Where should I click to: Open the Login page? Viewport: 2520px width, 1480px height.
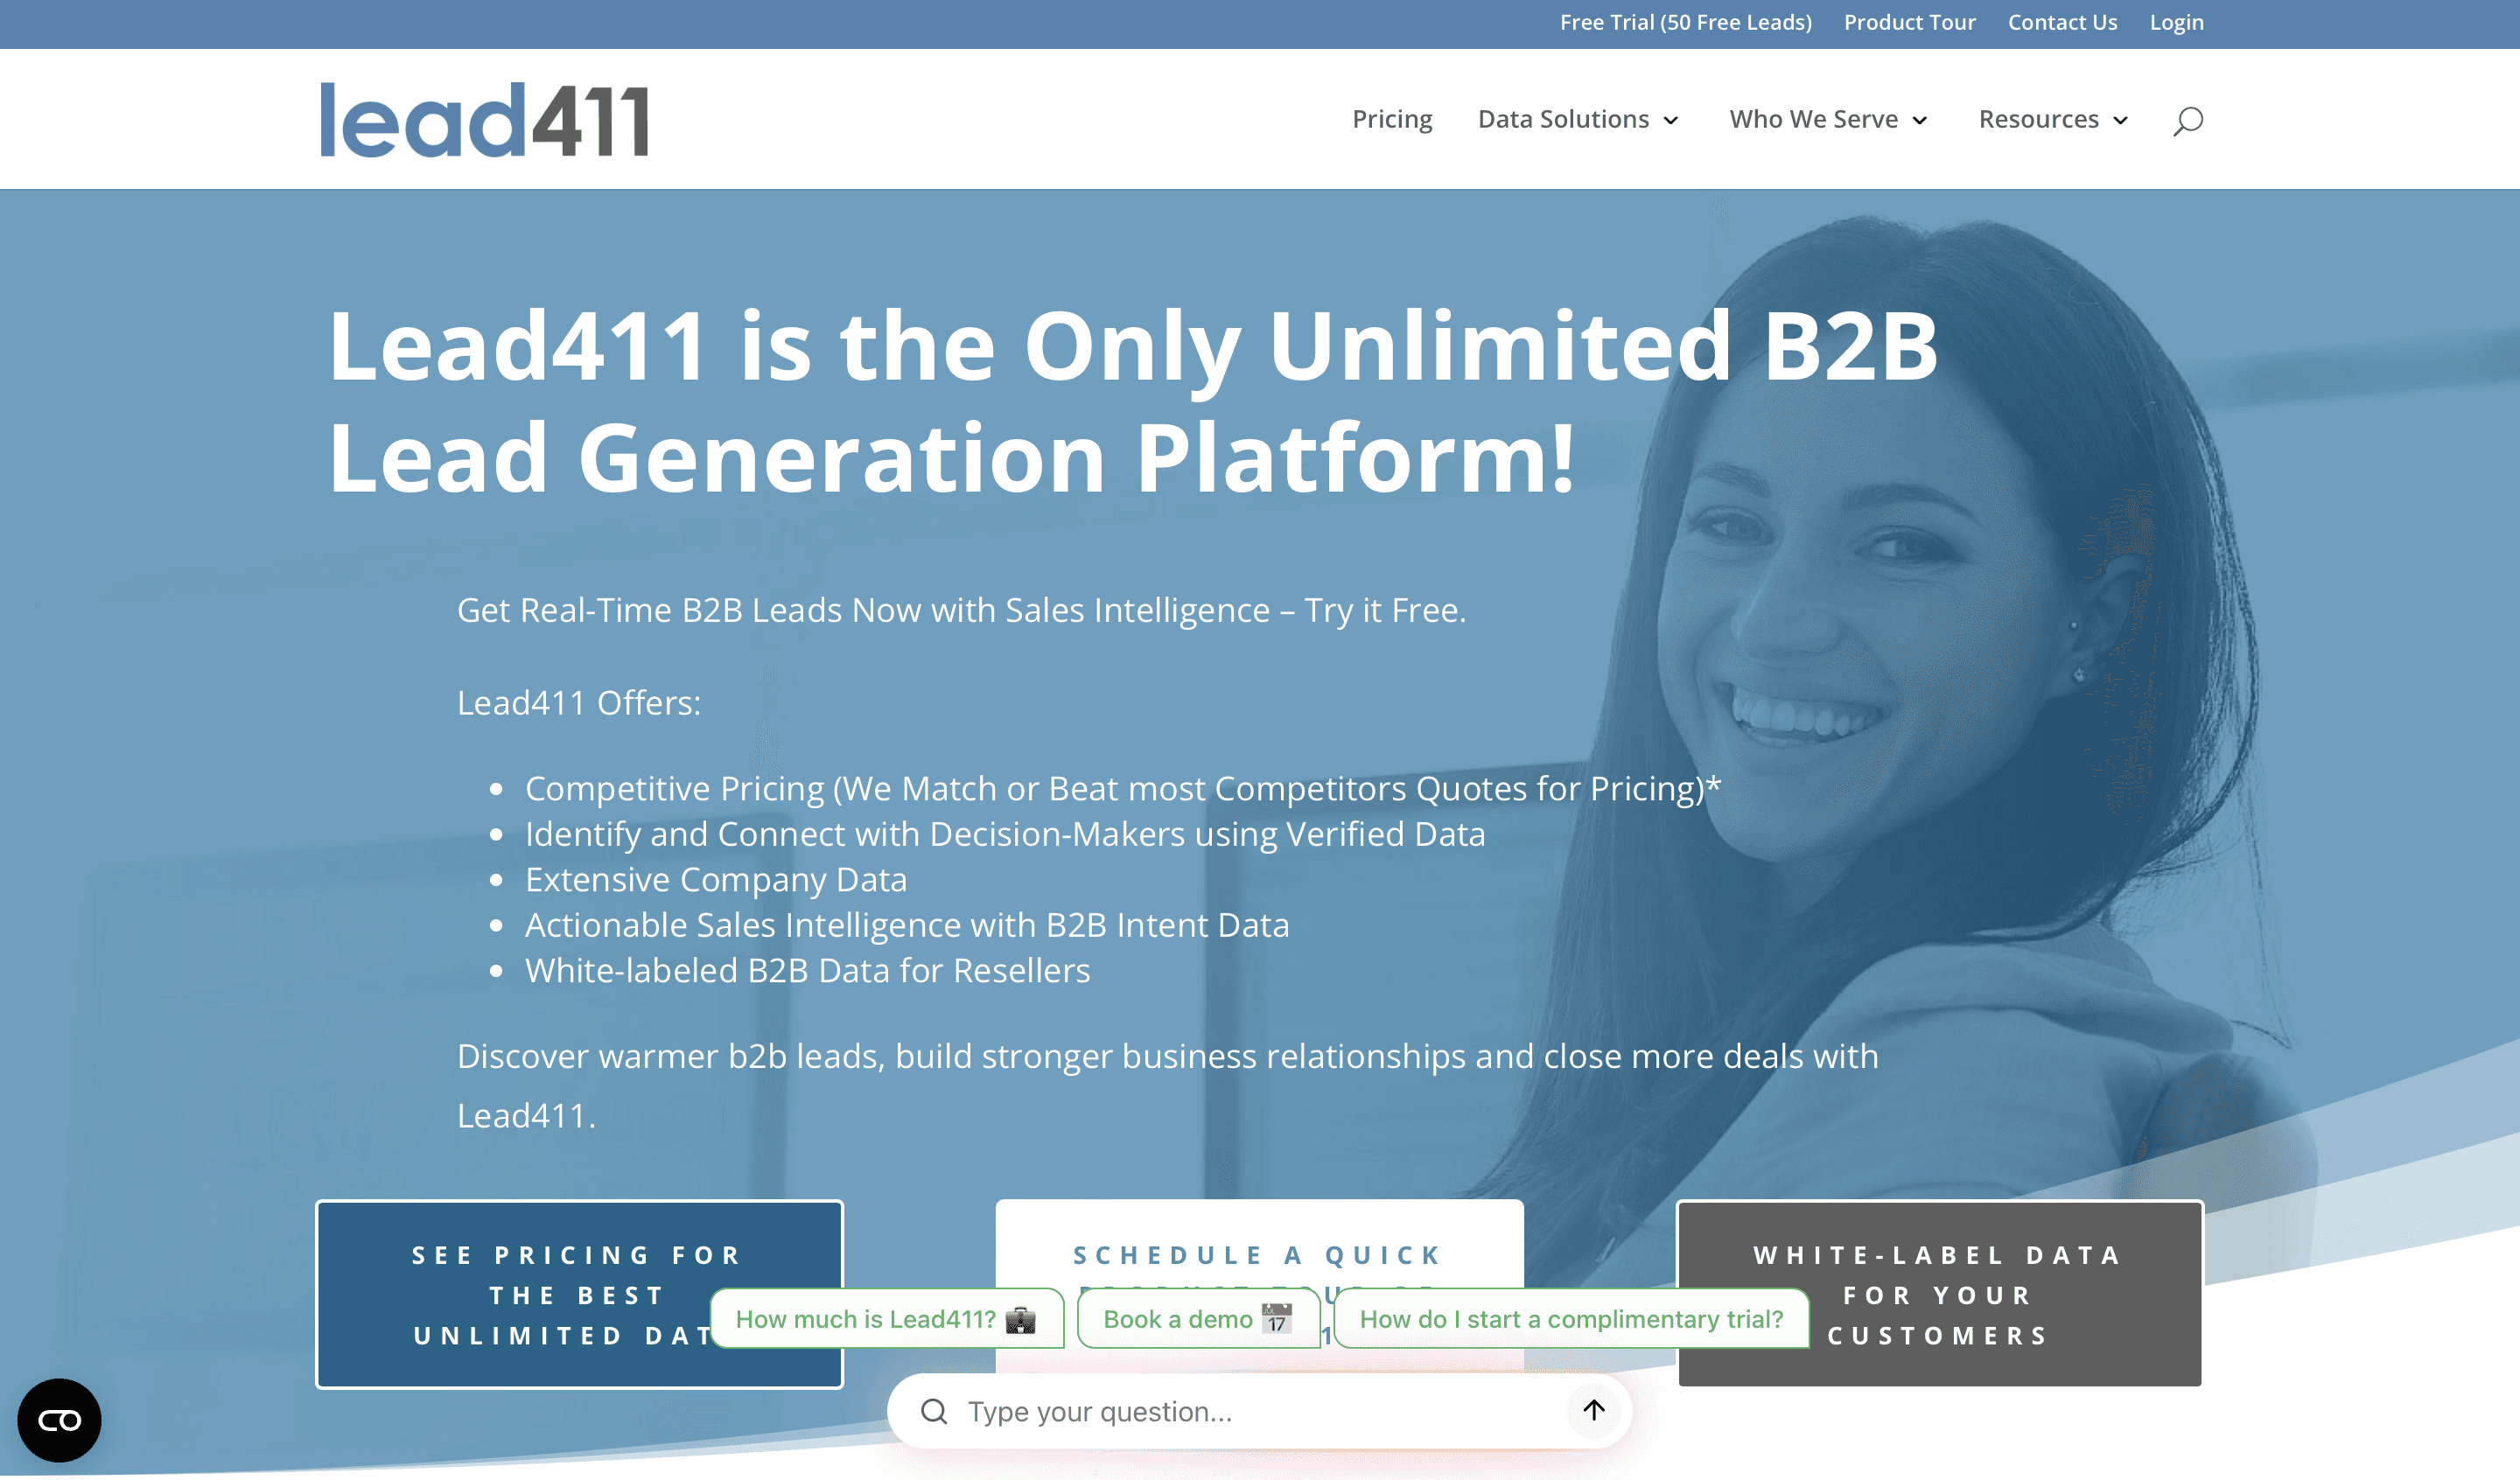tap(2176, 22)
